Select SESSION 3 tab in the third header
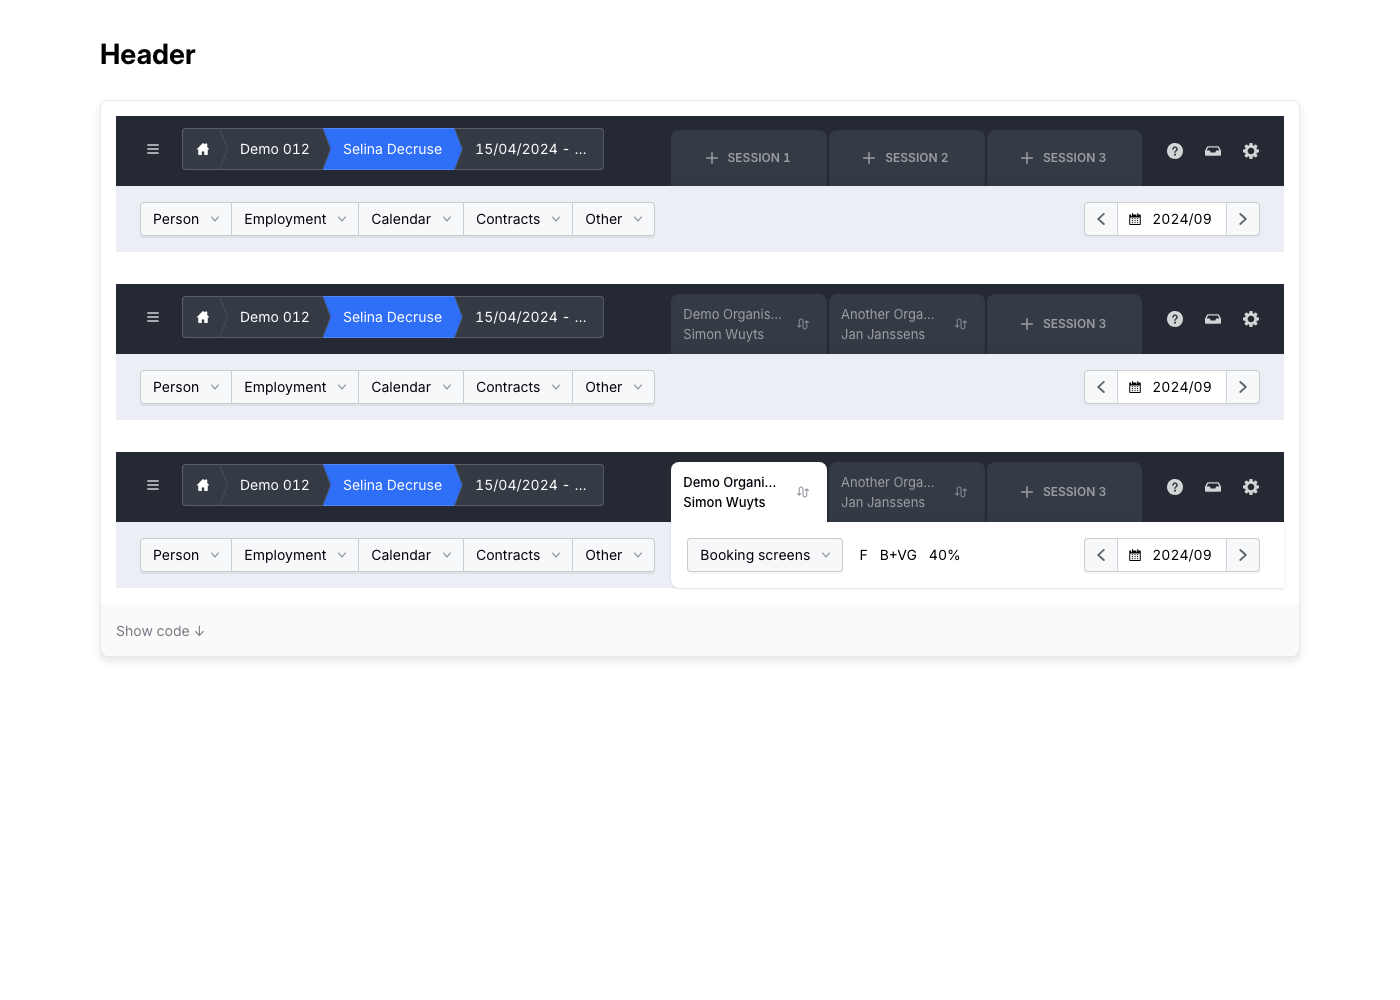Screen dimensions: 1400x1000 click(x=1064, y=492)
